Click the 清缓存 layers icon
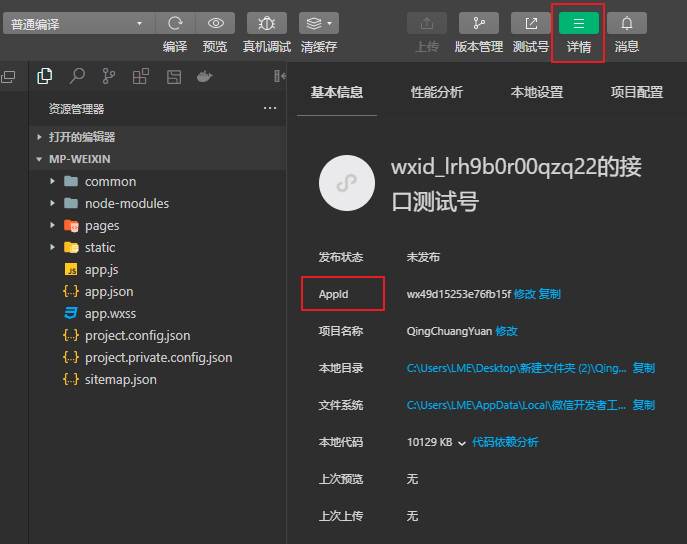This screenshot has height=544, width=687. pos(314,23)
